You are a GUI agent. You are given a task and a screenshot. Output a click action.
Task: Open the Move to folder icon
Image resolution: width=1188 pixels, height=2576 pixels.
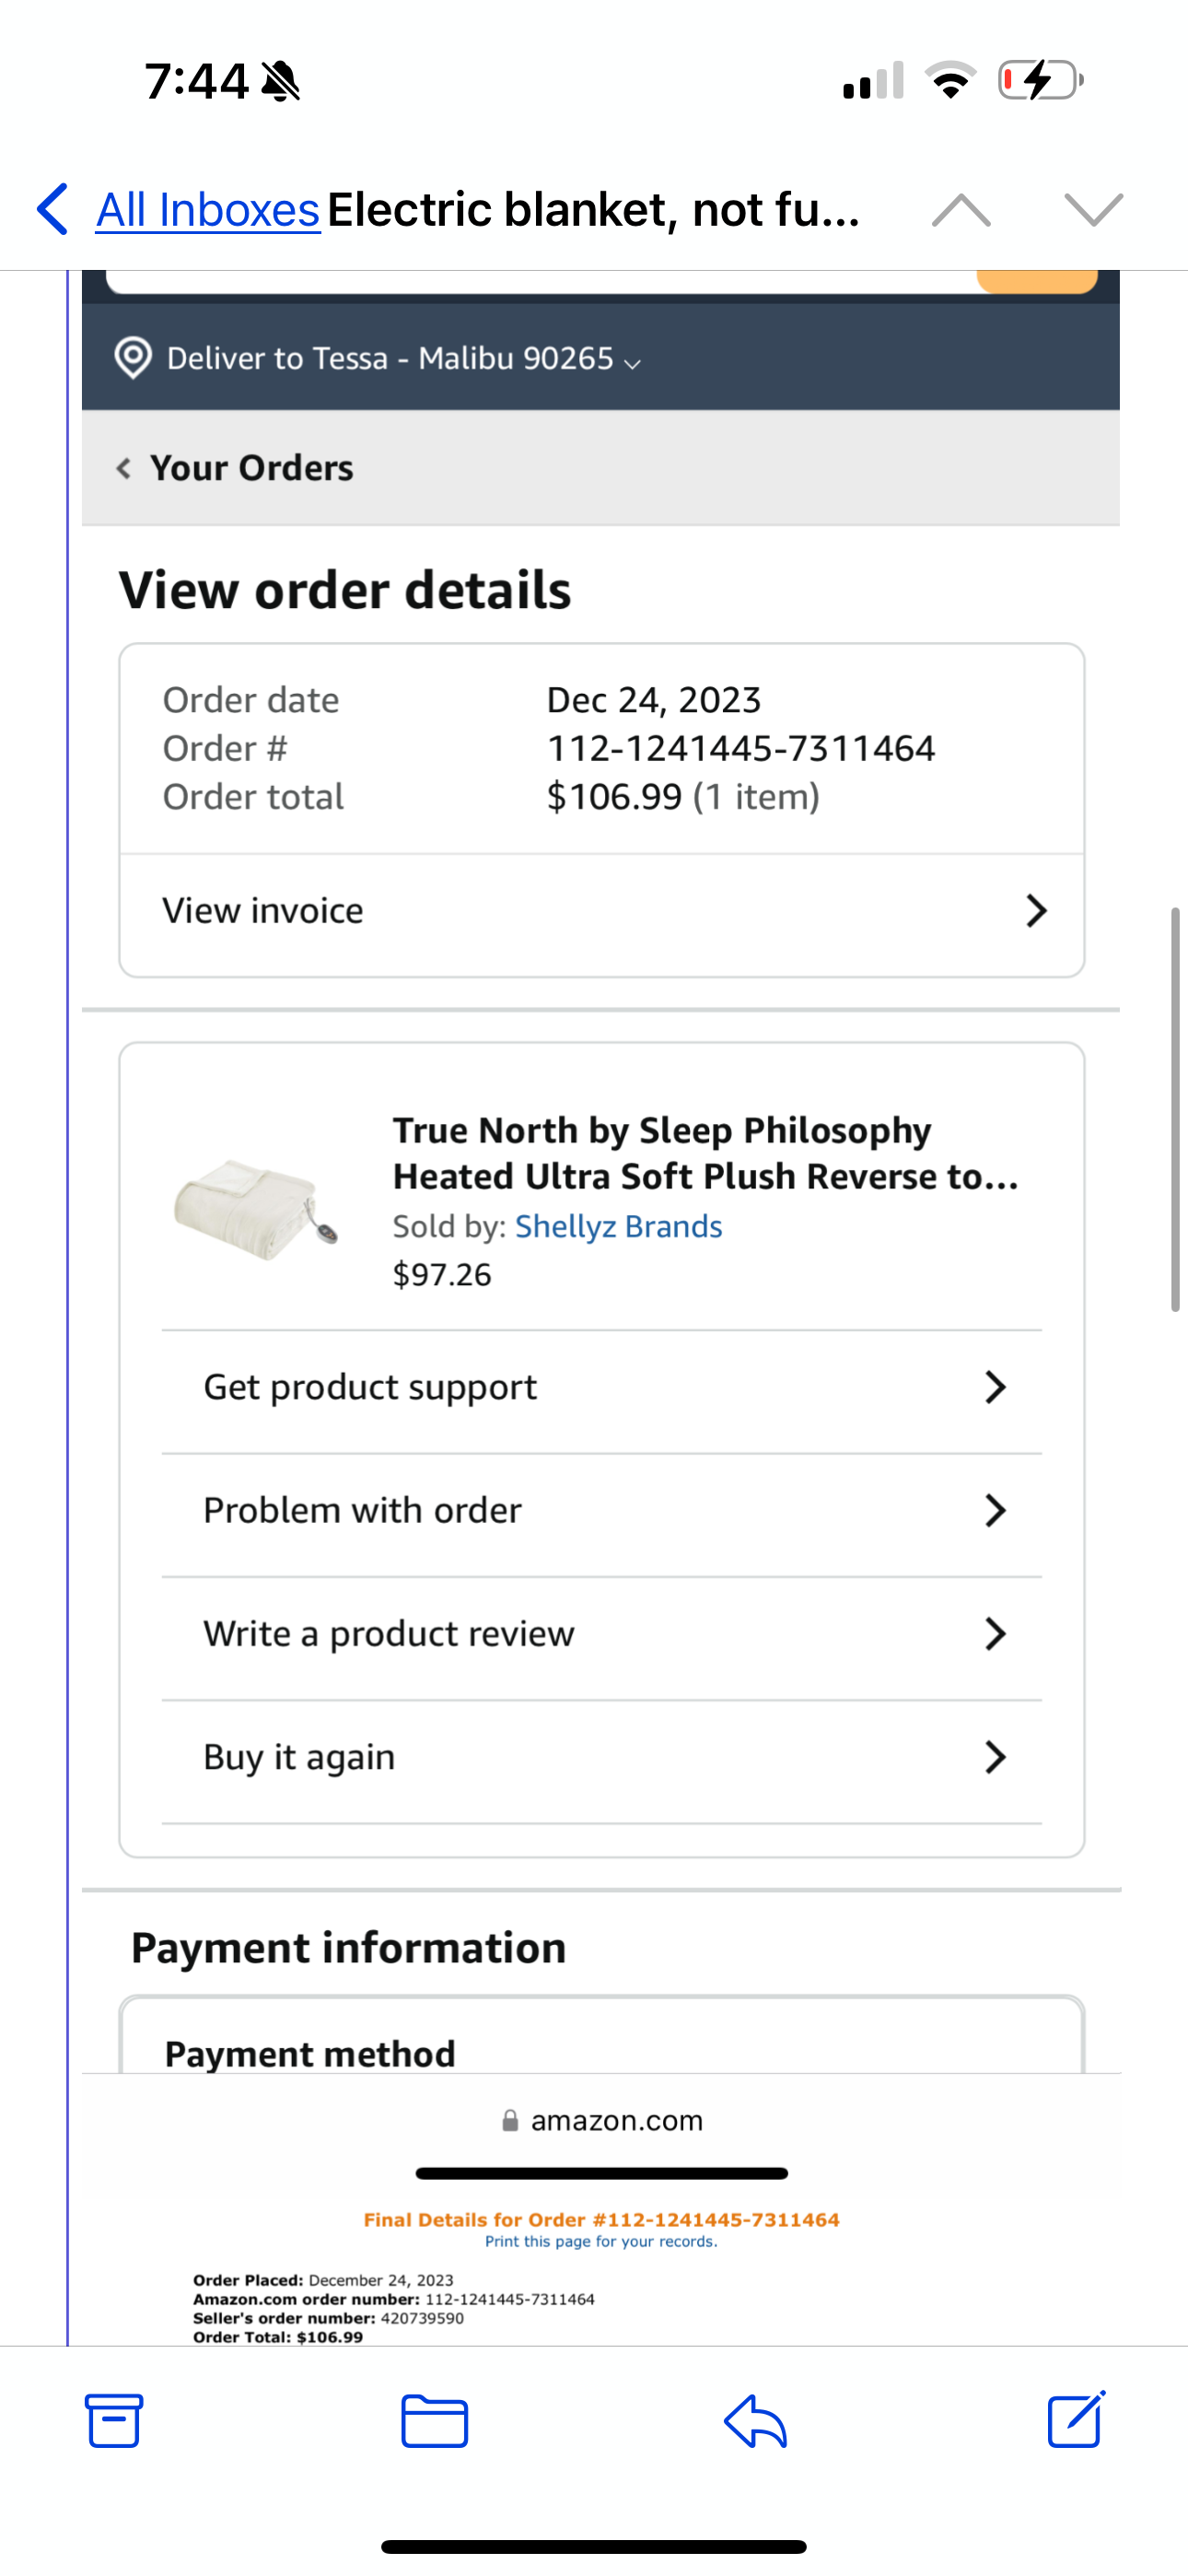pyautogui.click(x=434, y=2421)
